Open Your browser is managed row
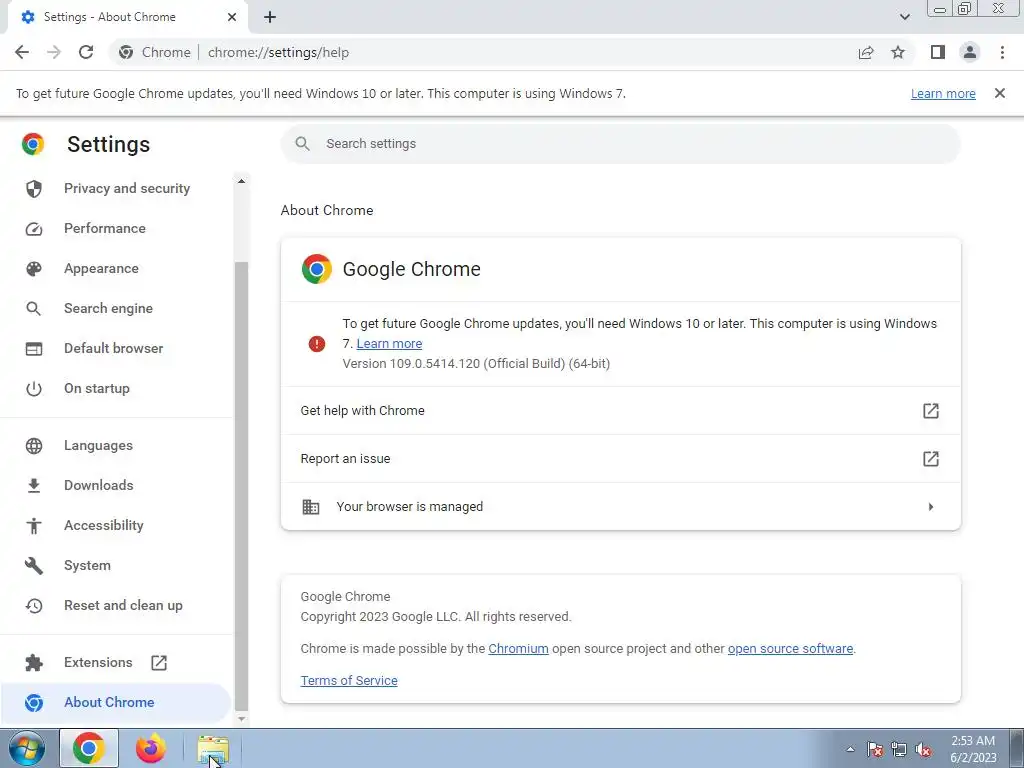 click(x=620, y=507)
